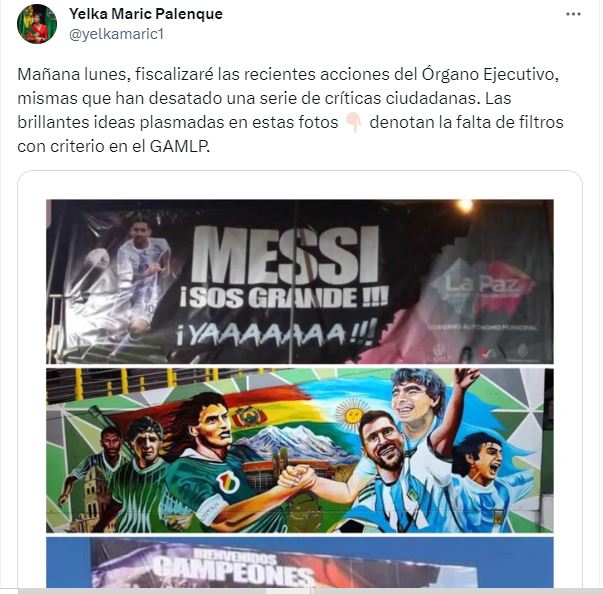Click the Bolivia team badge on green jersey
The image size is (603, 594).
pos(228,482)
